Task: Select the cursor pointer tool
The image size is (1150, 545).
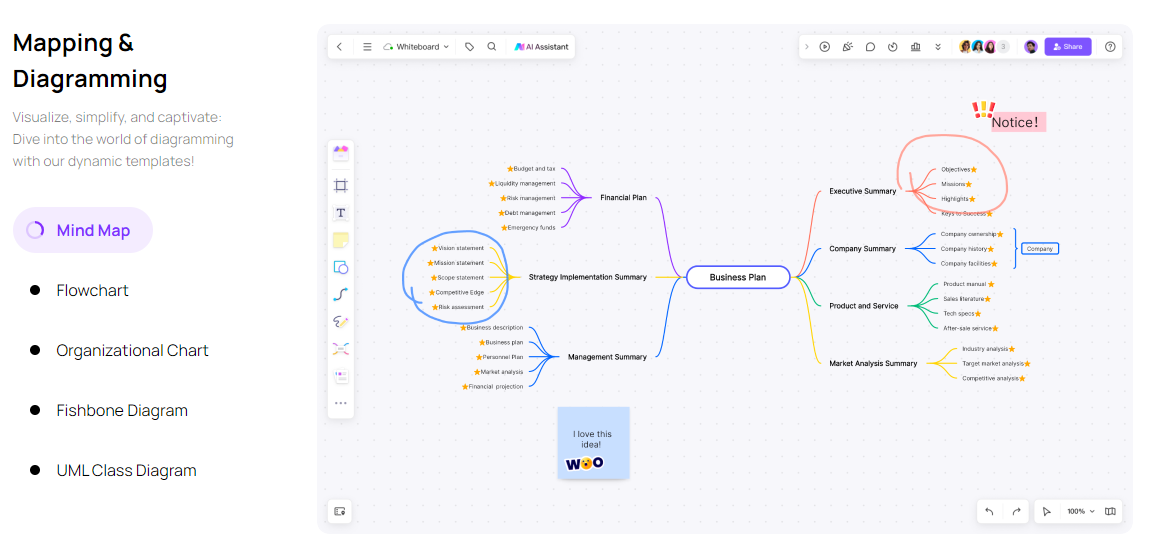Action: 1047,511
